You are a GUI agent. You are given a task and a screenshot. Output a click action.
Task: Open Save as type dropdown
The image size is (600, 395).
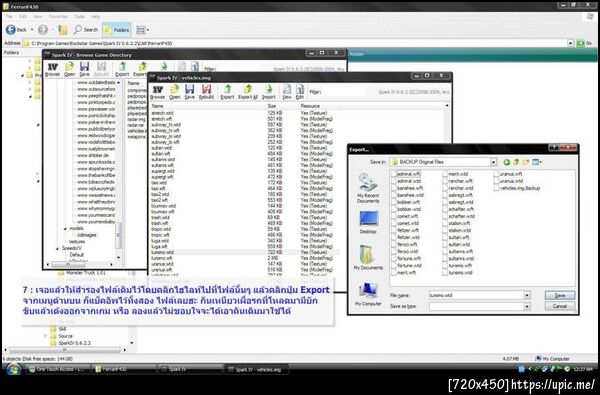527,306
